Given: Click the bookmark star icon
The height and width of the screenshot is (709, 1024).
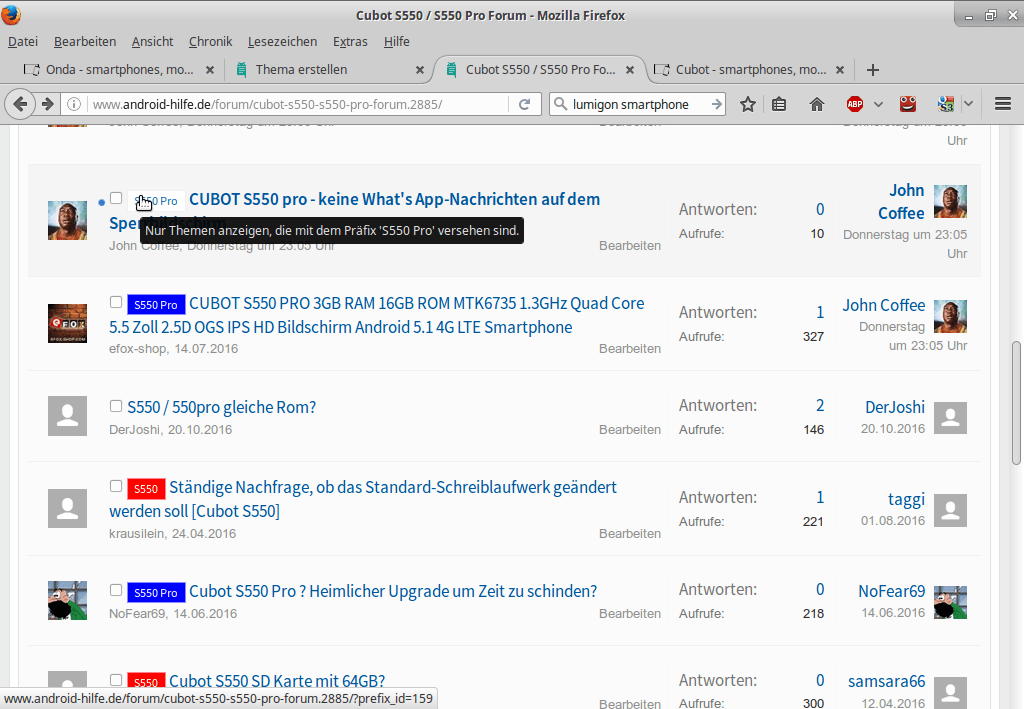Looking at the screenshot, I should tap(747, 104).
